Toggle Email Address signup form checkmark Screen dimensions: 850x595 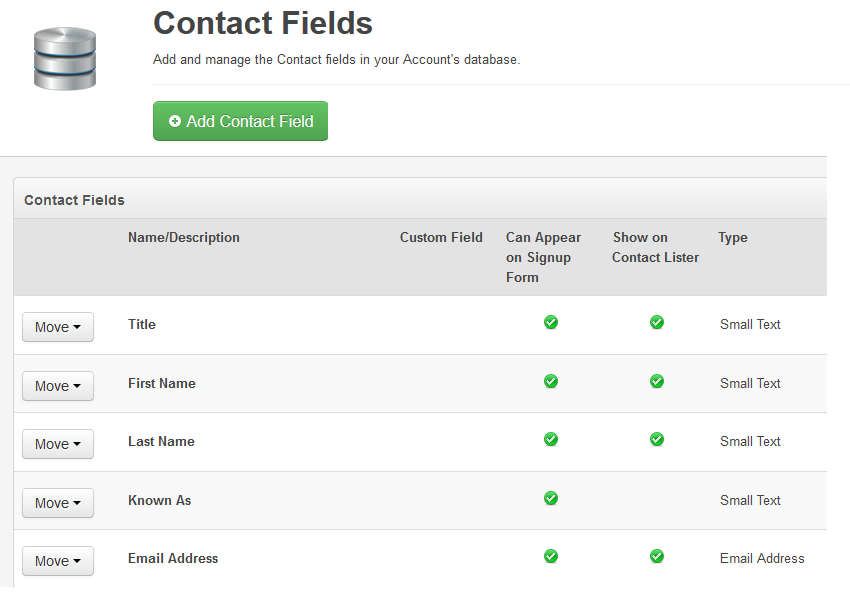point(551,557)
